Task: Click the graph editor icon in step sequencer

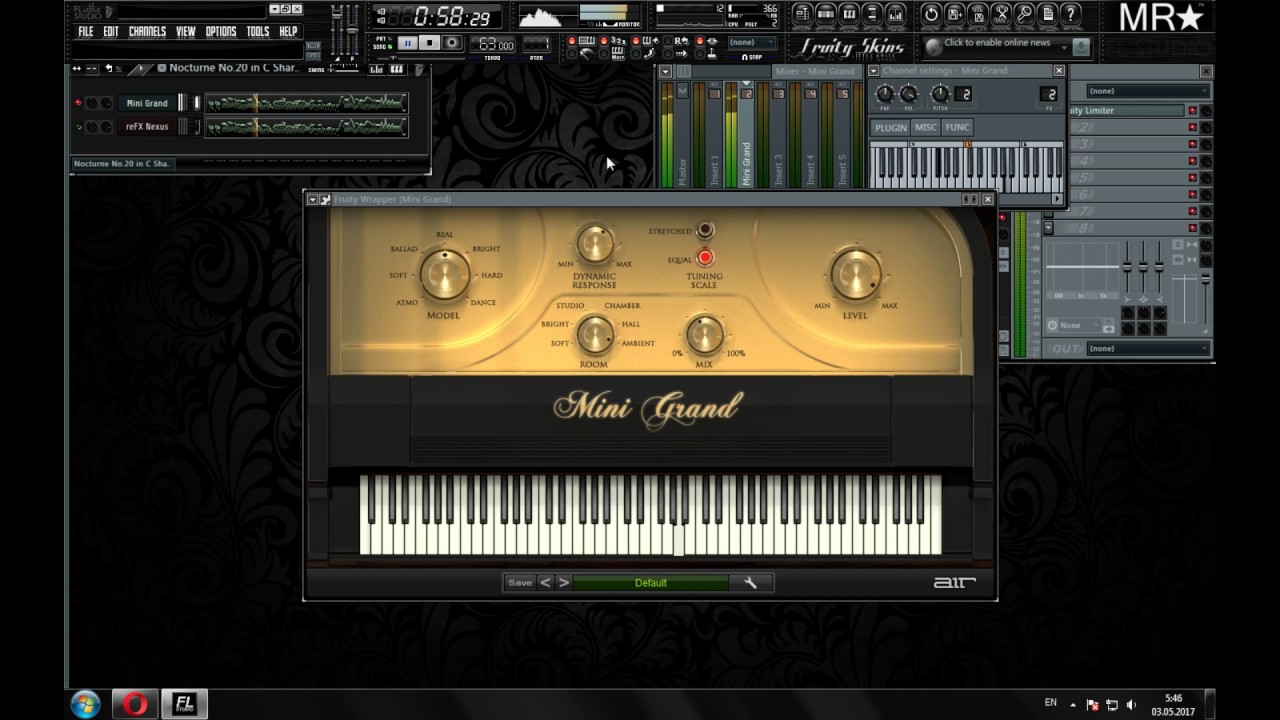Action: [x=376, y=70]
